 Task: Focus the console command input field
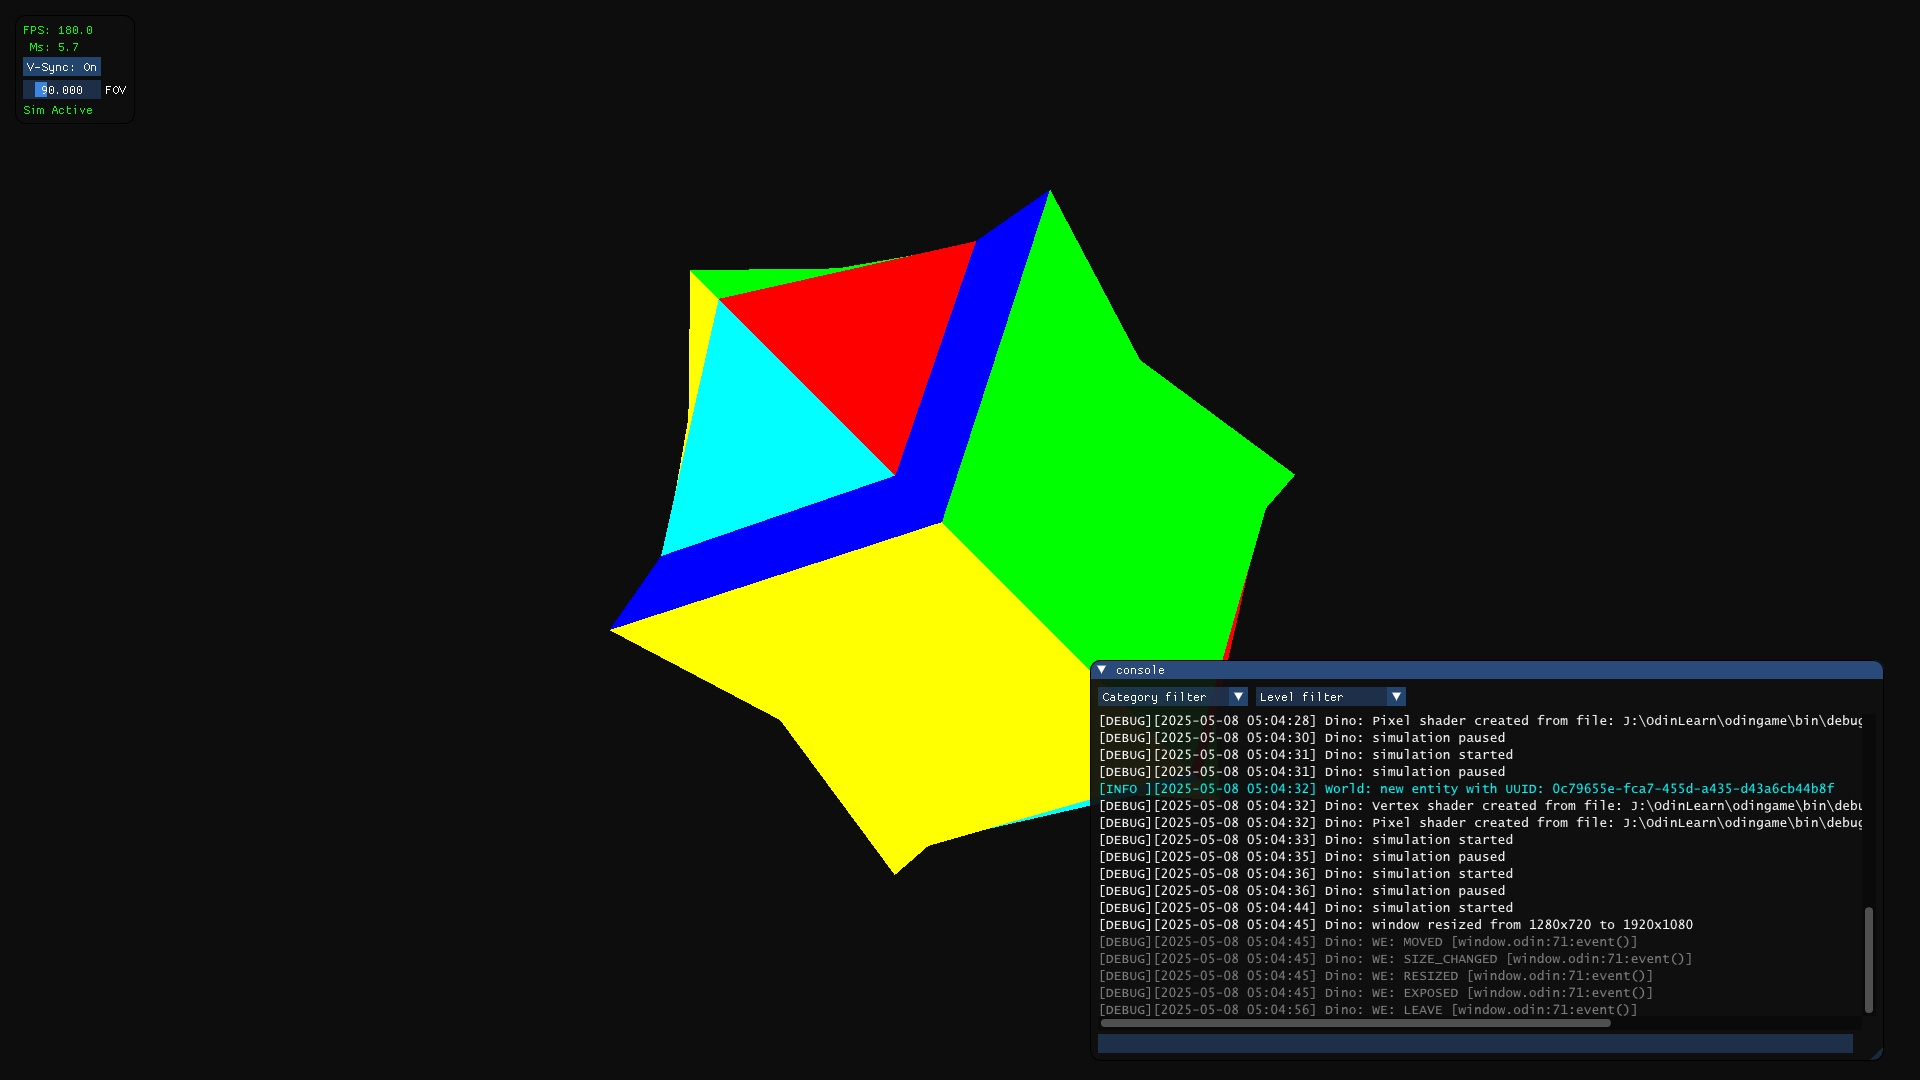coord(1474,1044)
